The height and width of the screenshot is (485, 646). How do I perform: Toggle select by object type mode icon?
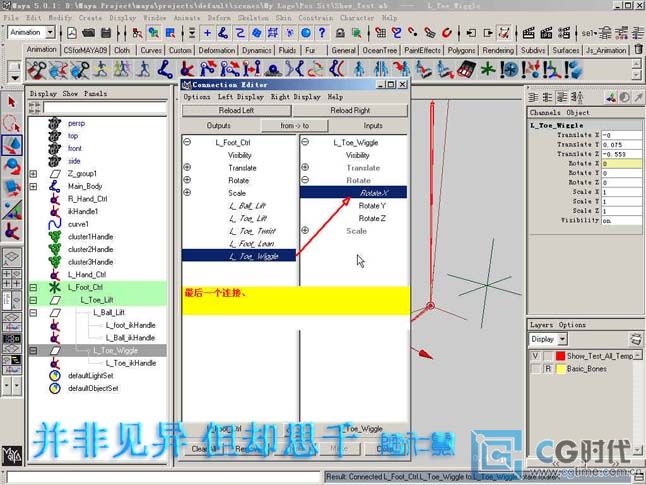click(x=154, y=33)
